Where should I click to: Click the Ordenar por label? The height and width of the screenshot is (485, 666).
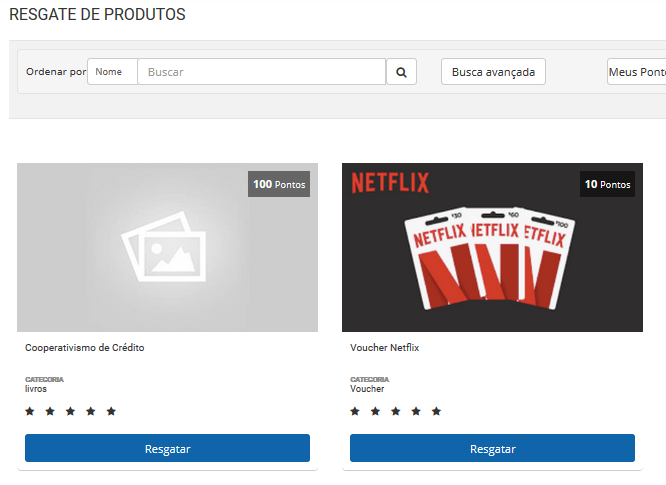(x=56, y=72)
